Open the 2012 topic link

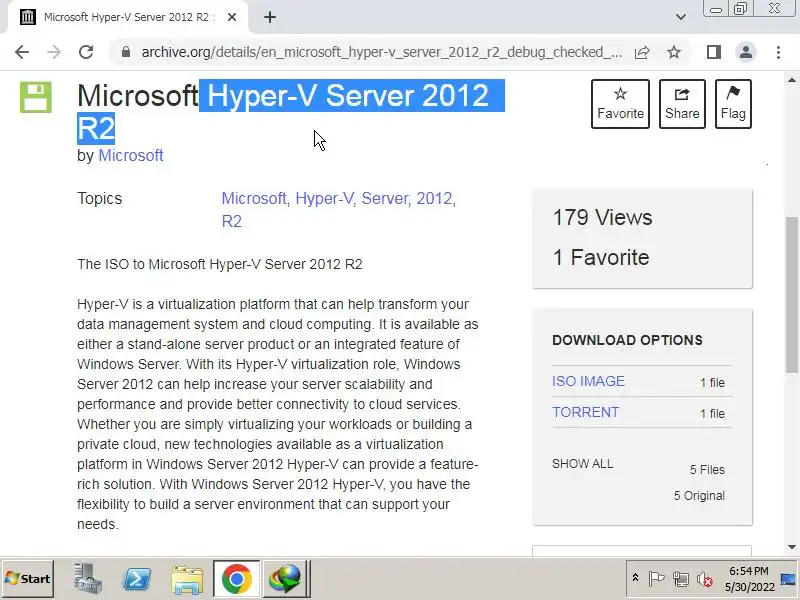pyautogui.click(x=434, y=198)
